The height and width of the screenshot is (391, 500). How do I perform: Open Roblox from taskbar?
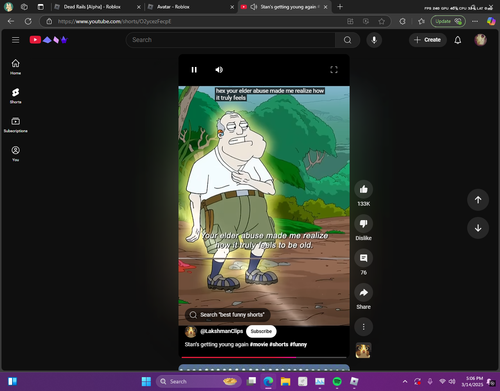[x=354, y=381]
